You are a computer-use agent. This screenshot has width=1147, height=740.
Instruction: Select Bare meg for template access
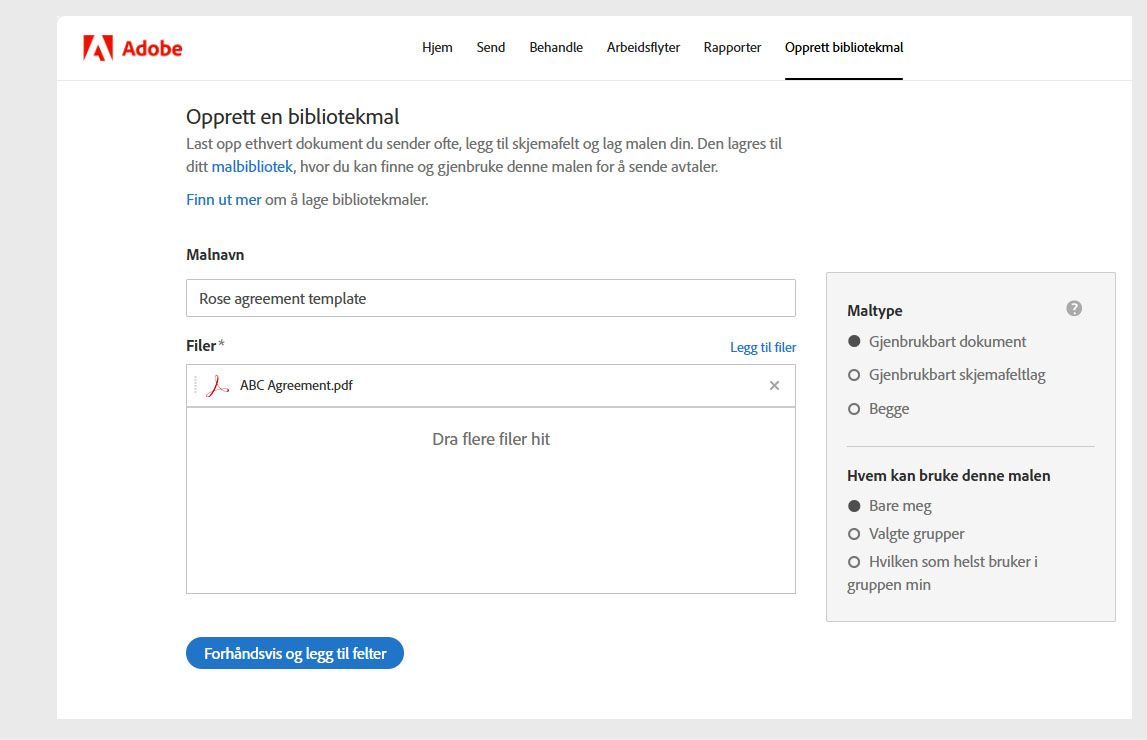tap(854, 506)
